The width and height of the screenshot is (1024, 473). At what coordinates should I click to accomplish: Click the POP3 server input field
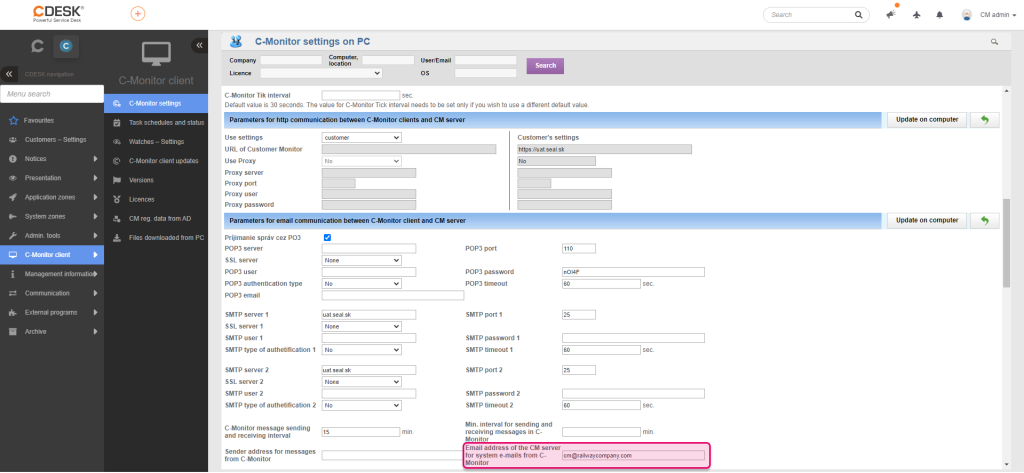point(369,248)
